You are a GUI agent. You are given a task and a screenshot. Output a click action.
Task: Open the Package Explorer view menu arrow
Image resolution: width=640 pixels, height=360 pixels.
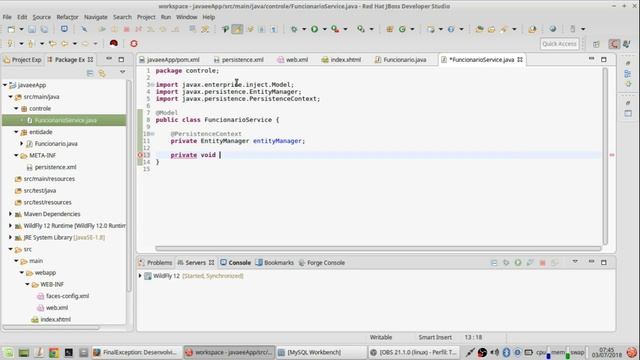122,72
